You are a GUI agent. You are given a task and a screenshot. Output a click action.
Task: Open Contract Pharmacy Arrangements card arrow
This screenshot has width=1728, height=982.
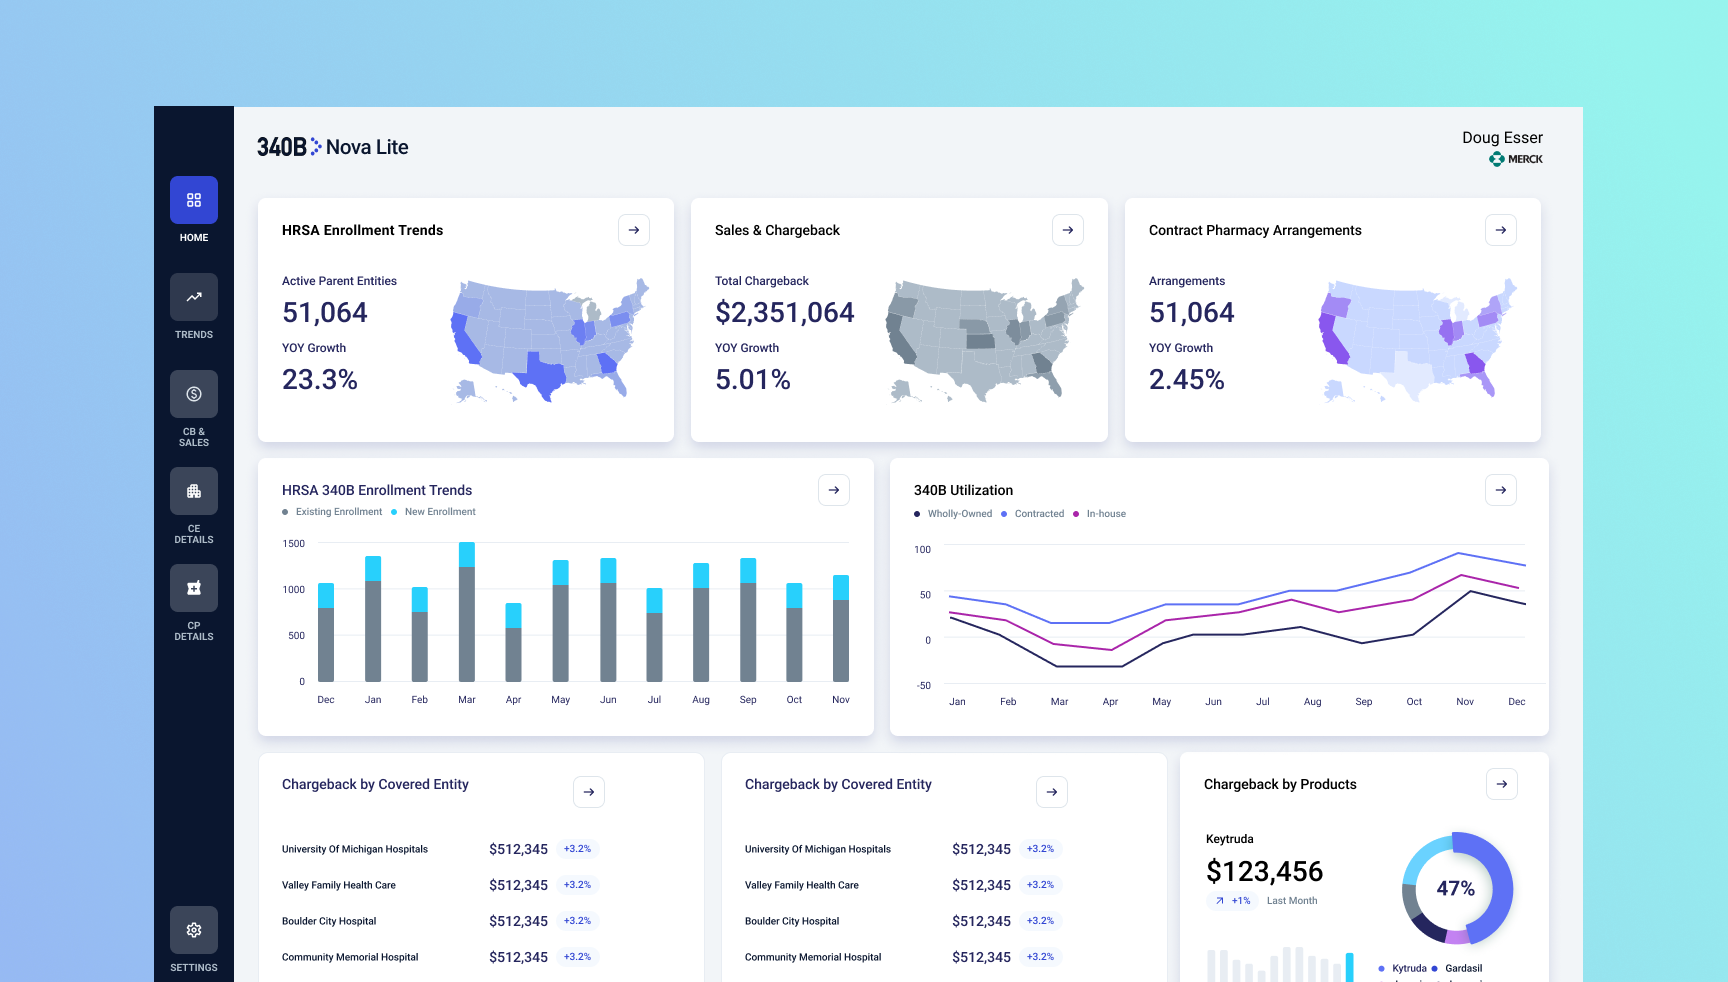tap(1501, 230)
